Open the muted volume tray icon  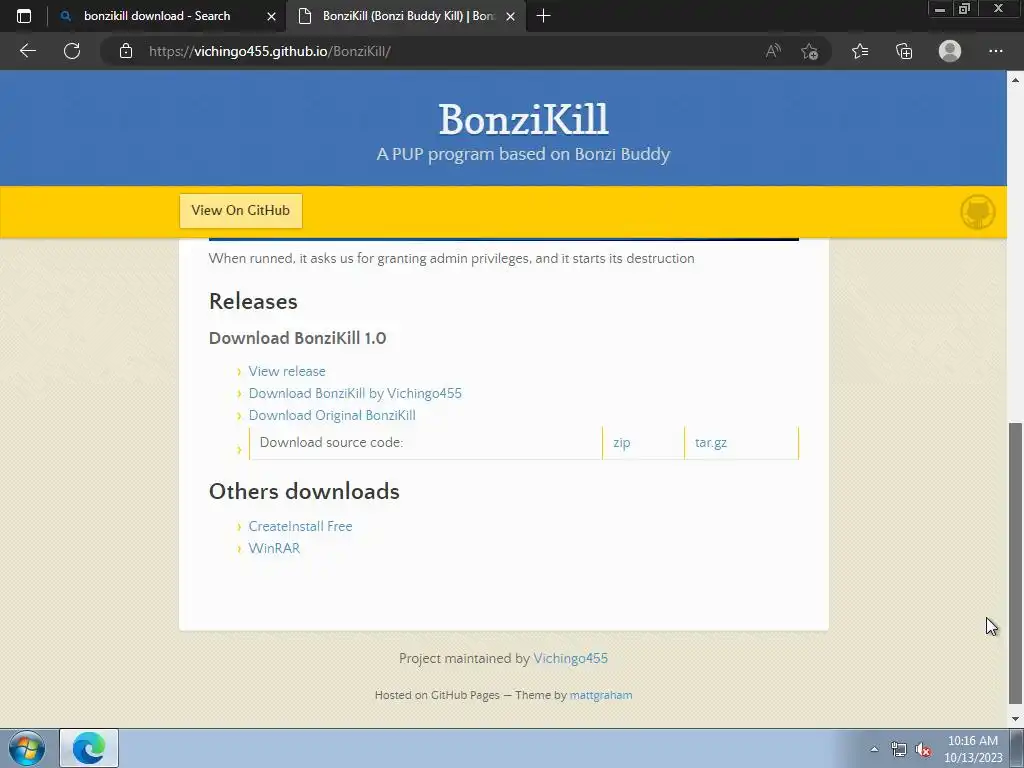(923, 750)
